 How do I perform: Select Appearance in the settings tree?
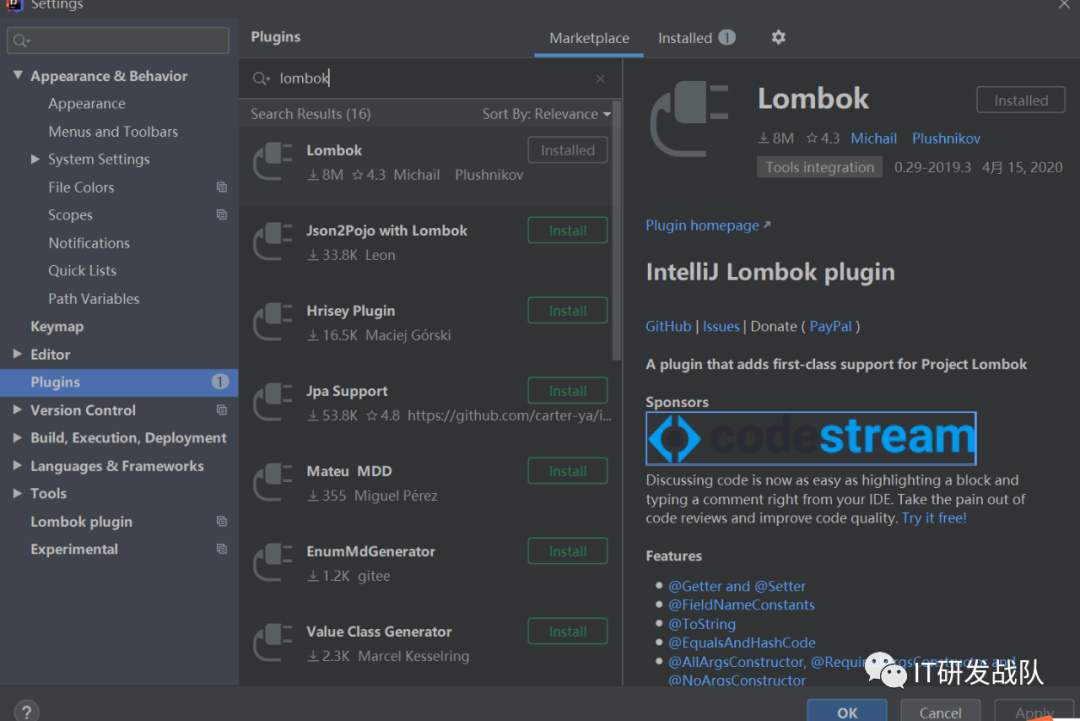[87, 103]
